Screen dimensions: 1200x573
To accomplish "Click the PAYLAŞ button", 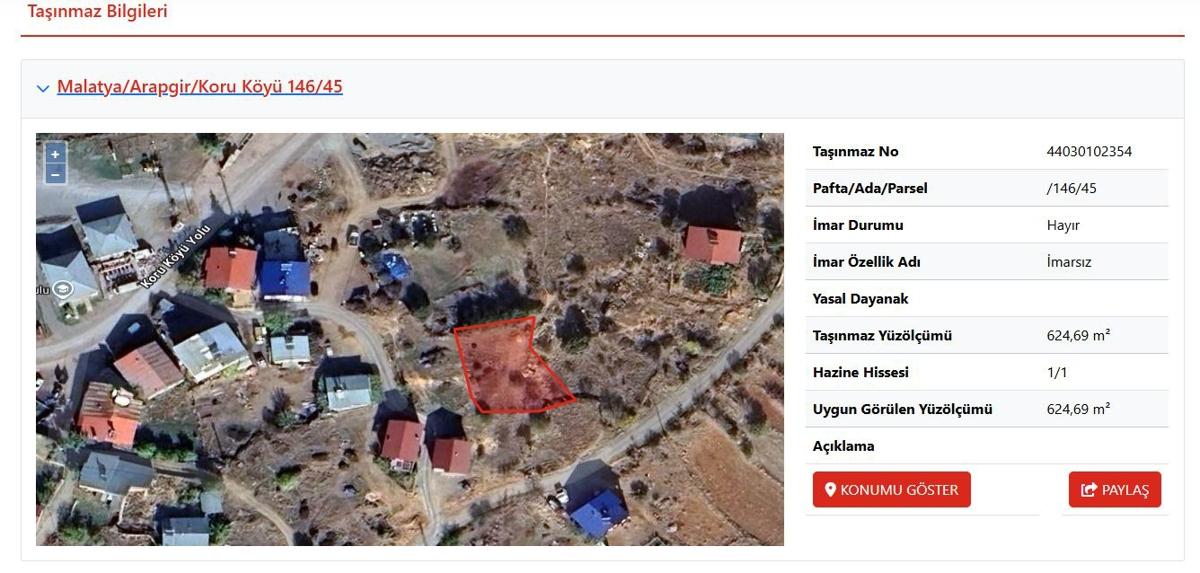I will [1115, 490].
